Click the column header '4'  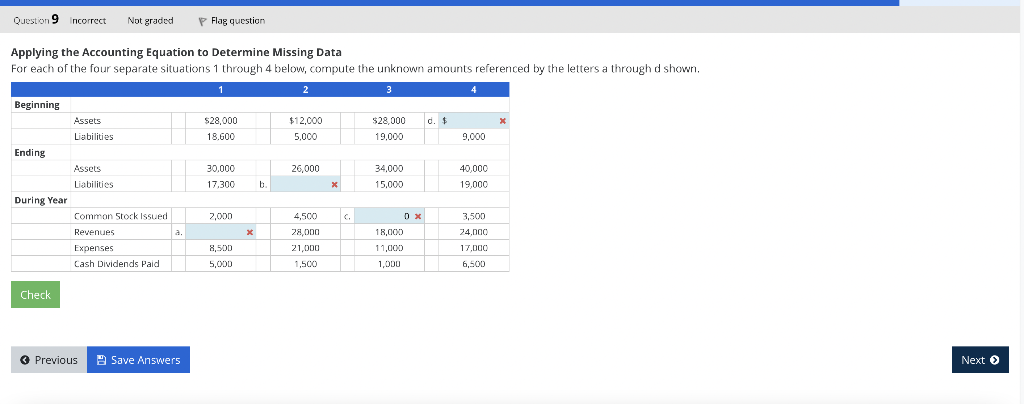coord(473,89)
